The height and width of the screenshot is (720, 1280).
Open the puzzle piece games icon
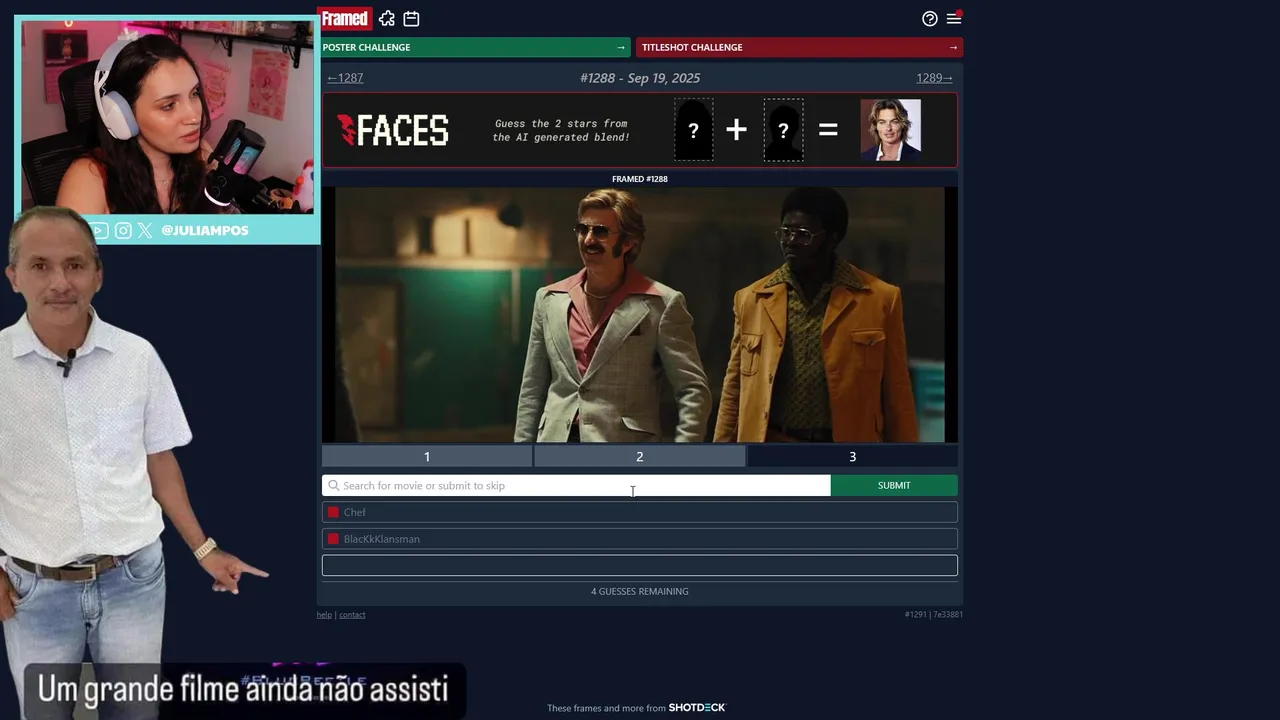point(387,18)
